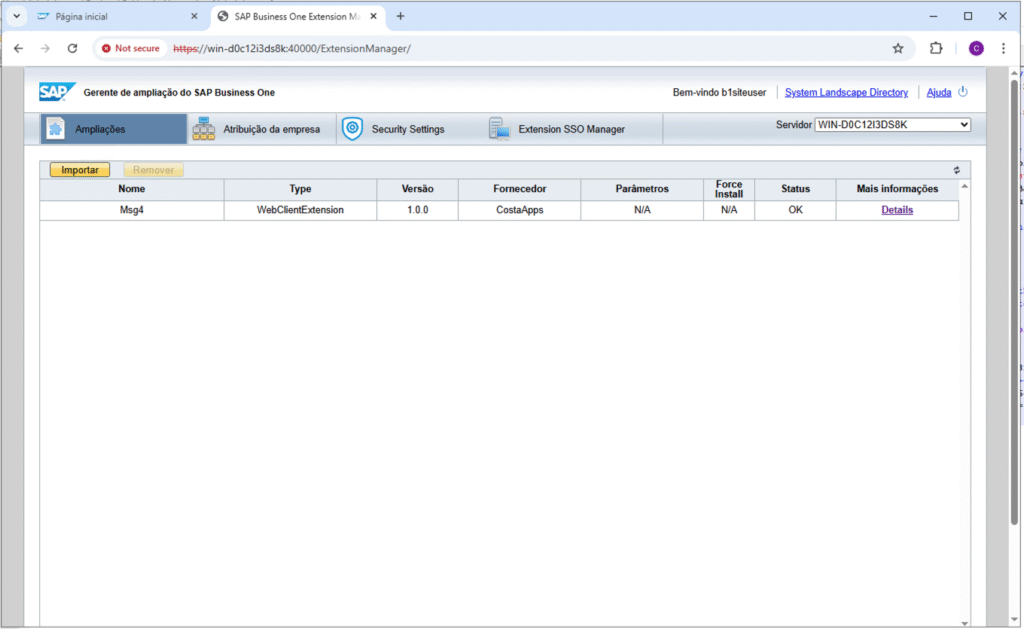
Task: Open the Details link for Msg4
Action: tap(897, 210)
